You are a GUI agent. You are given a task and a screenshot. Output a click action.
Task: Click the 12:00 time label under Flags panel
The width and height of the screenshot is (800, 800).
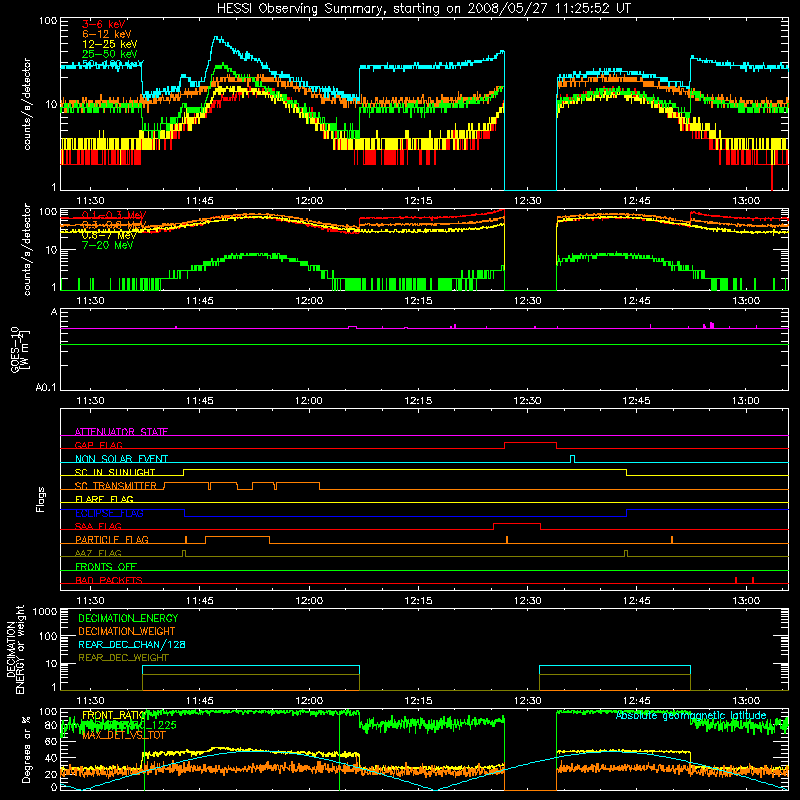[x=309, y=600]
